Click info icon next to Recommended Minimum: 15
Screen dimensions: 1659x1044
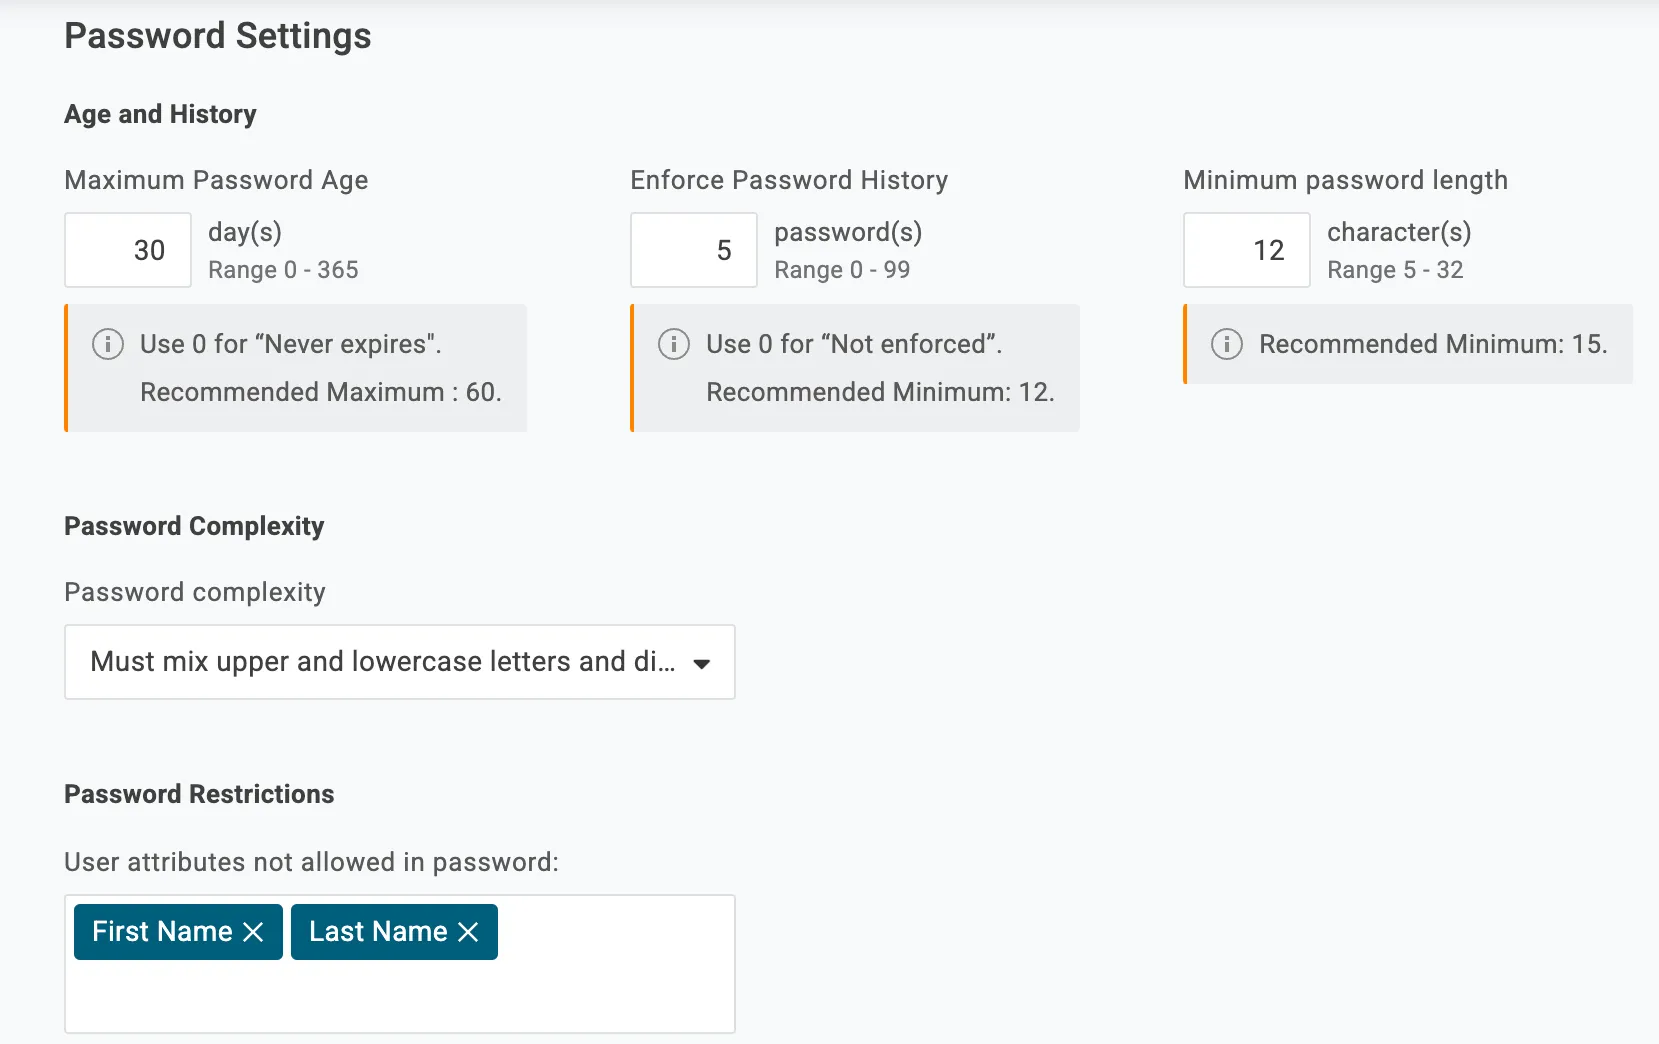point(1227,344)
